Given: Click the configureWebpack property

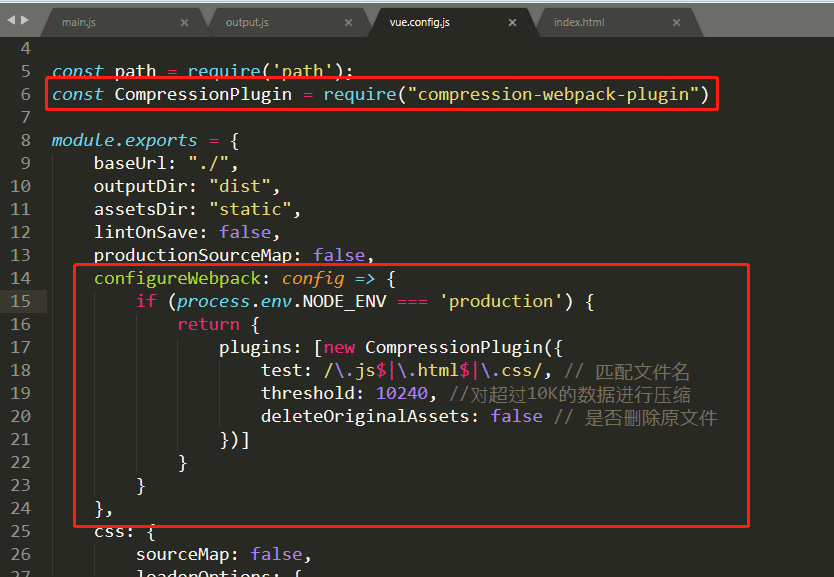Looking at the screenshot, I should (x=177, y=278).
